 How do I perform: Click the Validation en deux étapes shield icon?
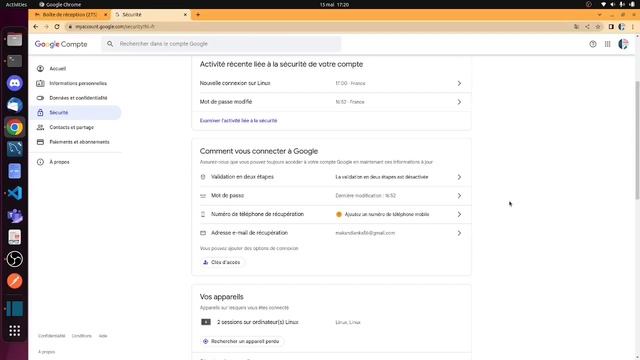click(x=203, y=177)
